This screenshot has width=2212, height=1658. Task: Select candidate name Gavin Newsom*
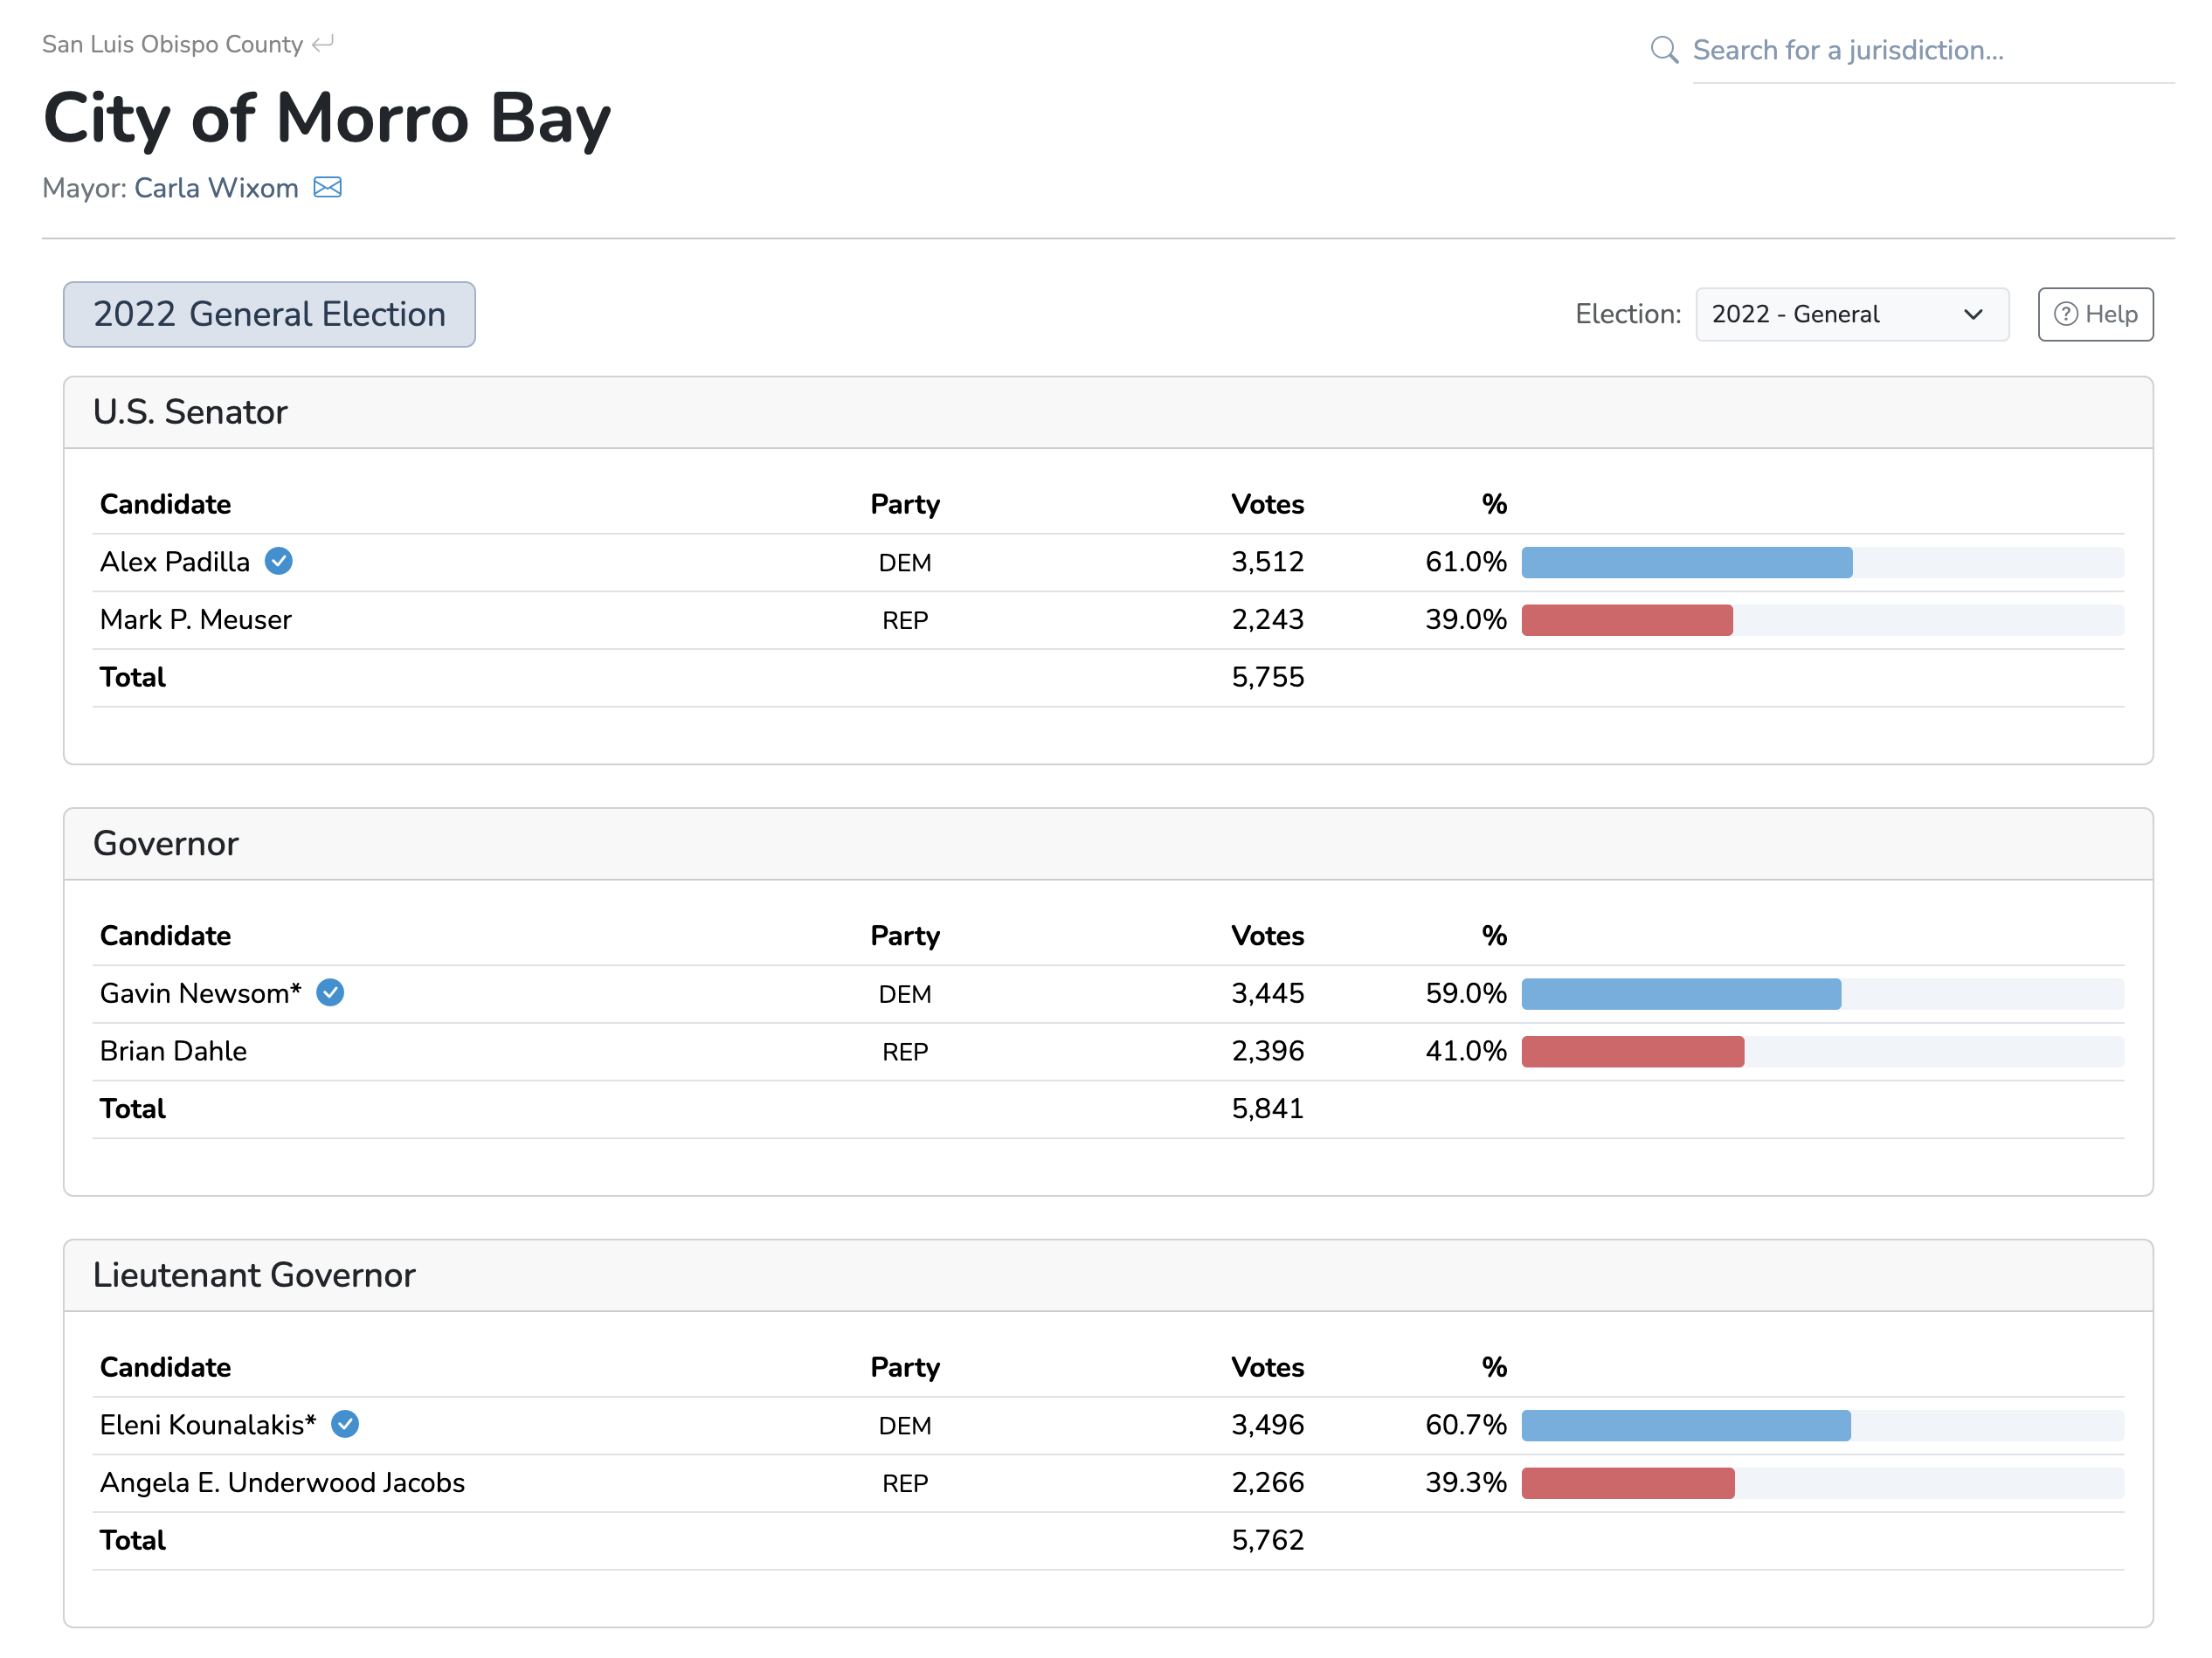[x=201, y=993]
